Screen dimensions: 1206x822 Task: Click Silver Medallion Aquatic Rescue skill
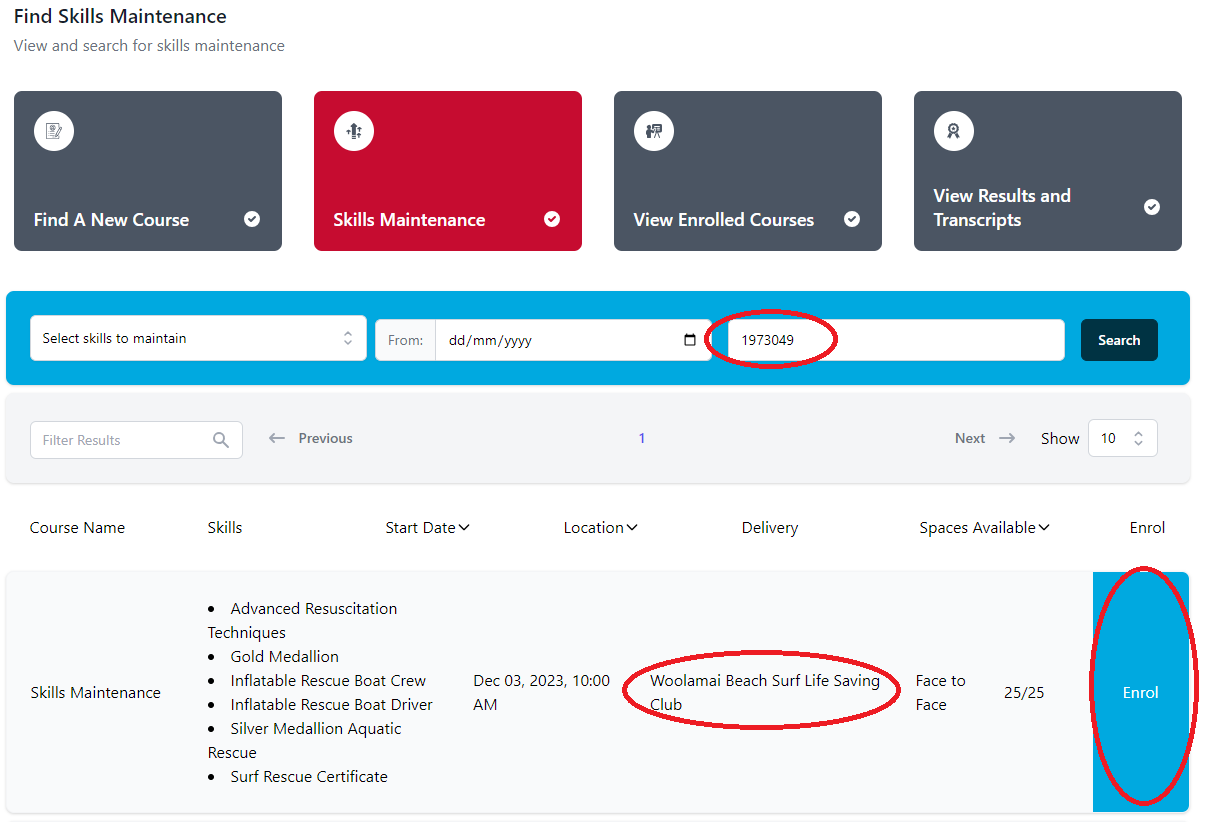tap(304, 740)
